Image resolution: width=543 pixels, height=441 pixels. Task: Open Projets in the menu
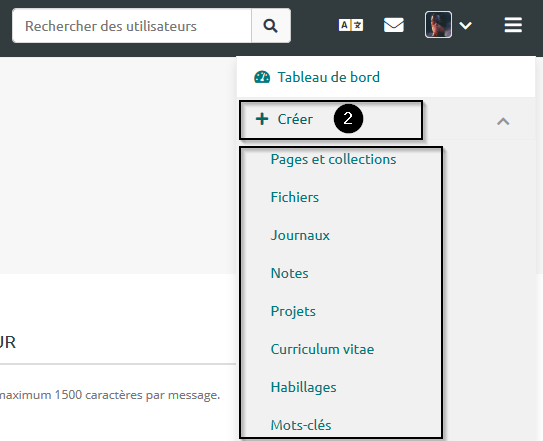pyautogui.click(x=293, y=311)
